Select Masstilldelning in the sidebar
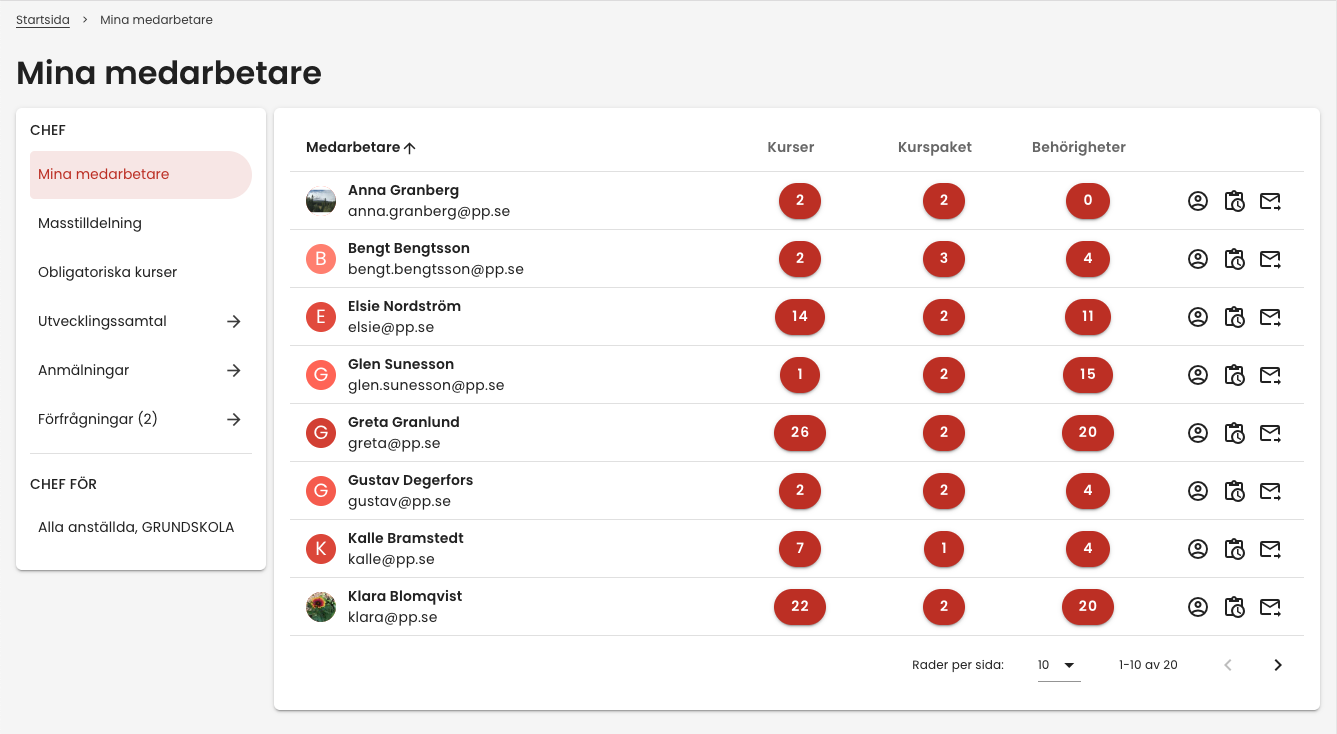Screen dimensions: 1337x734 point(90,223)
